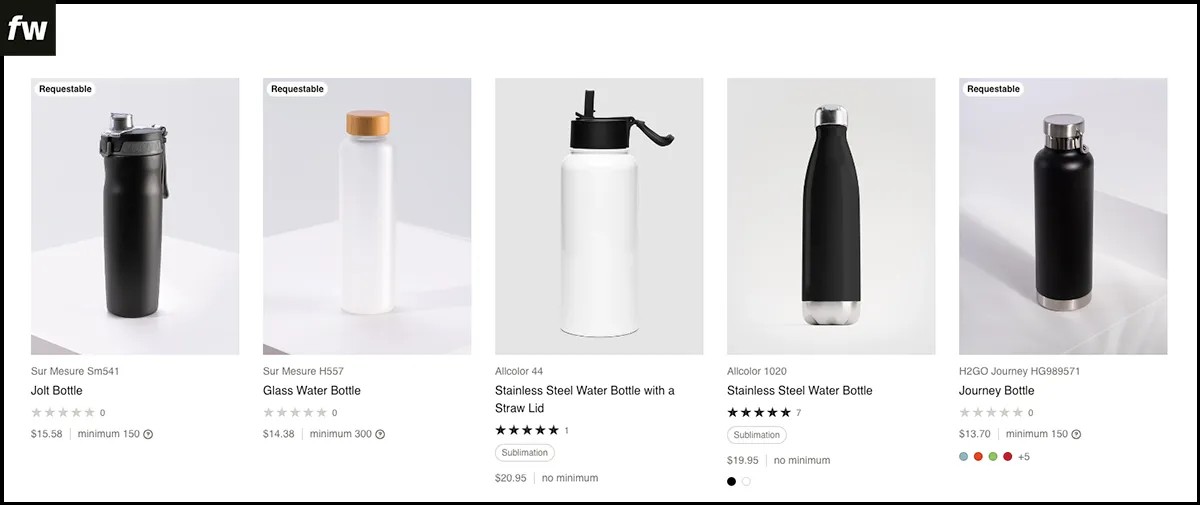Image resolution: width=1200 pixels, height=505 pixels.
Task: Click star rating of Journey Bottle
Action: (x=991, y=412)
